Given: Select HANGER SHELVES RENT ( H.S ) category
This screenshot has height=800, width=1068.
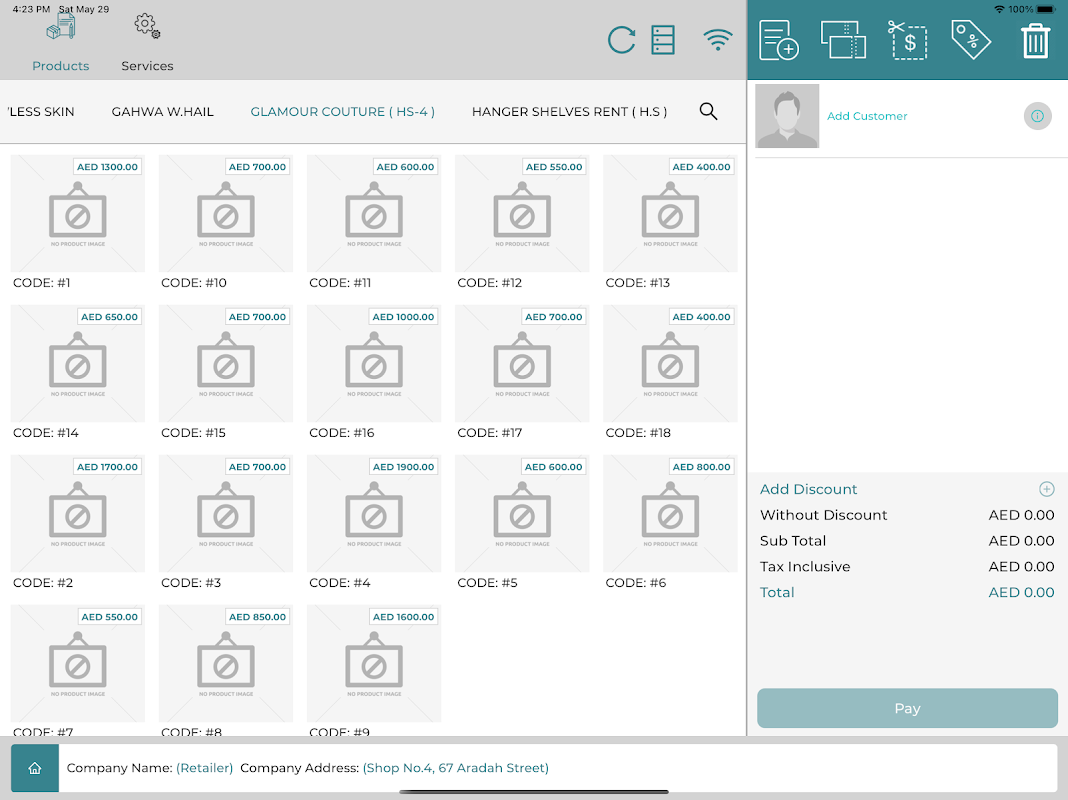Looking at the screenshot, I should (569, 112).
